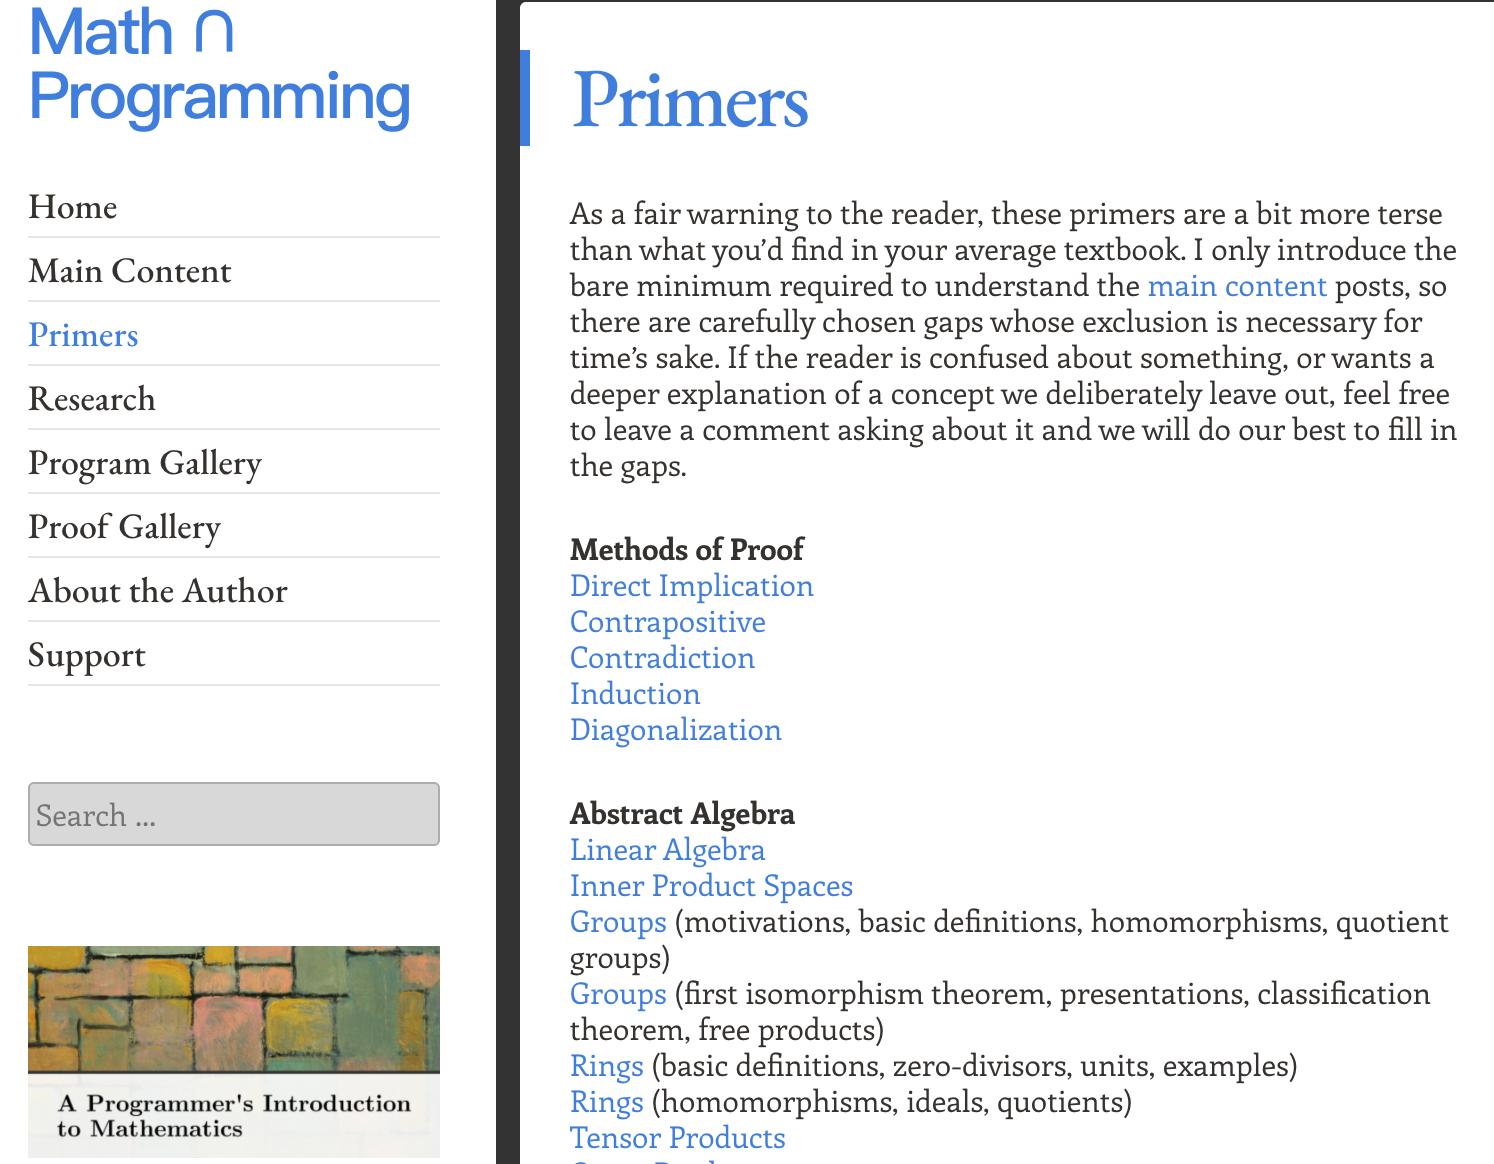Open the Support menu item
Viewport: 1494px width, 1164px height.
pyautogui.click(x=87, y=655)
